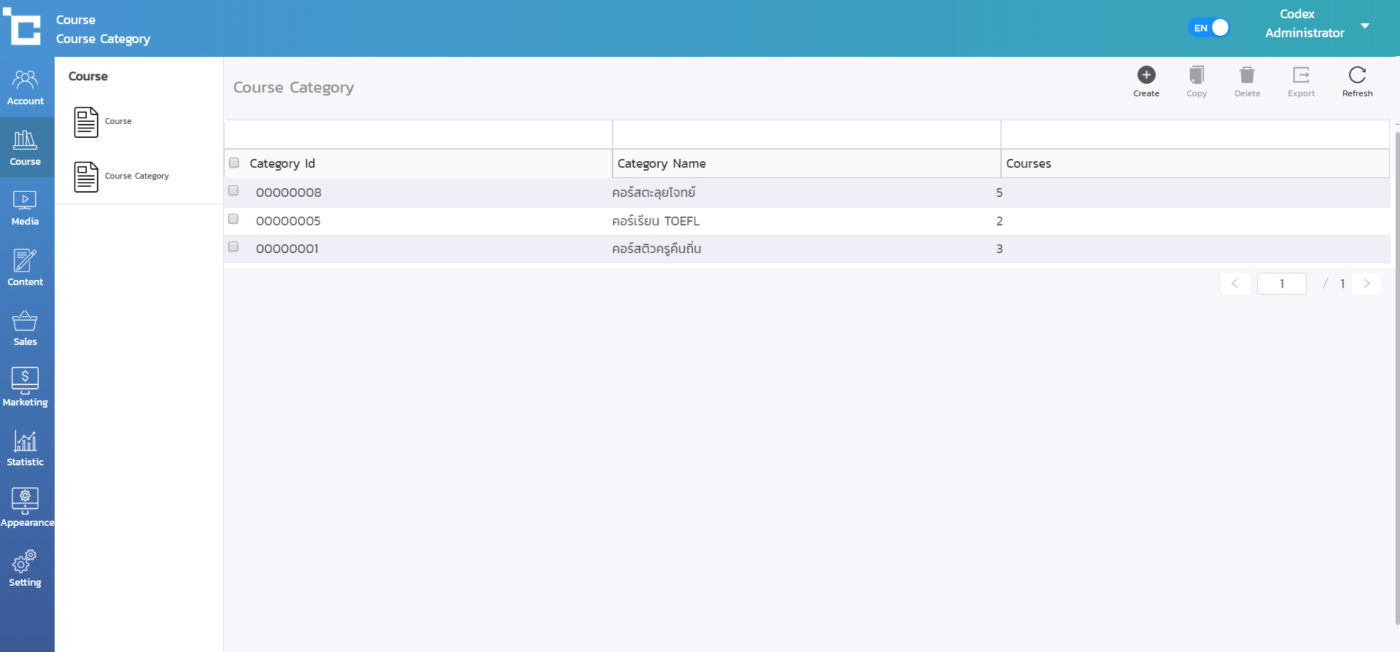Screen dimensions: 1400x652
Task: Click the Refresh icon in toolbar
Action: (x=1357, y=76)
